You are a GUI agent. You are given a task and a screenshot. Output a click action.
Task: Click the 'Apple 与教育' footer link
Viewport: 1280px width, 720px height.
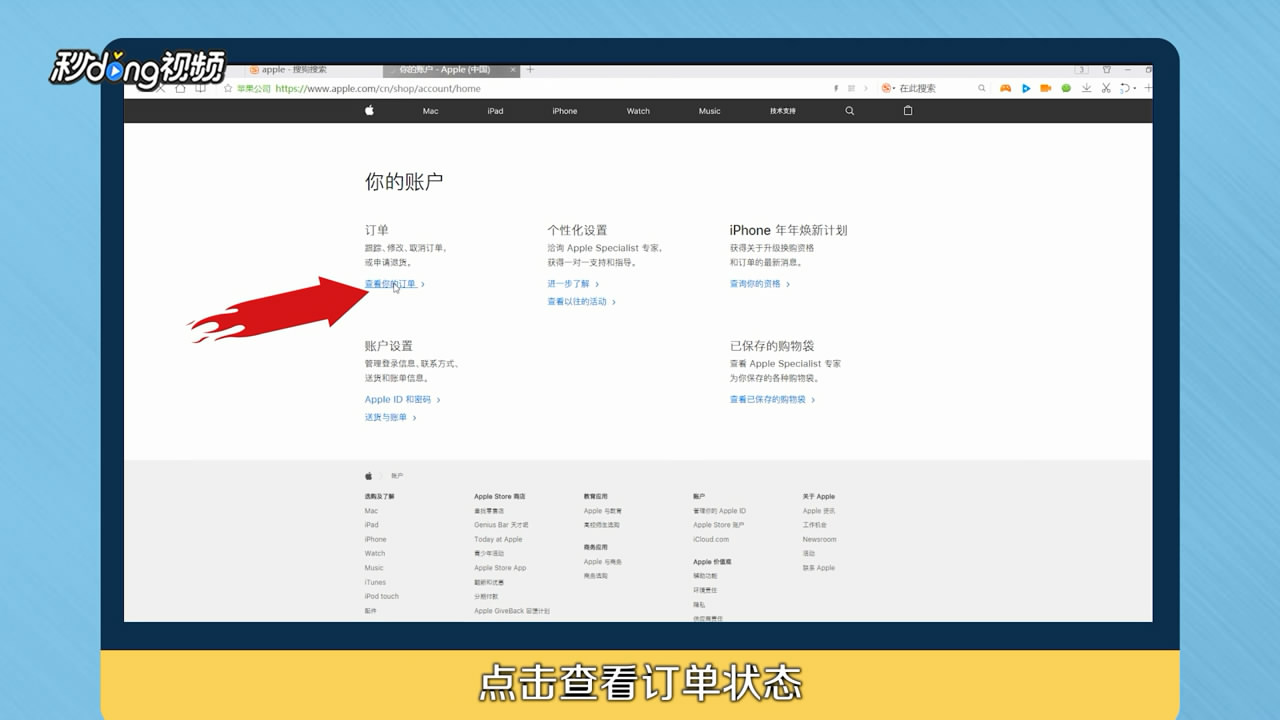click(x=603, y=511)
